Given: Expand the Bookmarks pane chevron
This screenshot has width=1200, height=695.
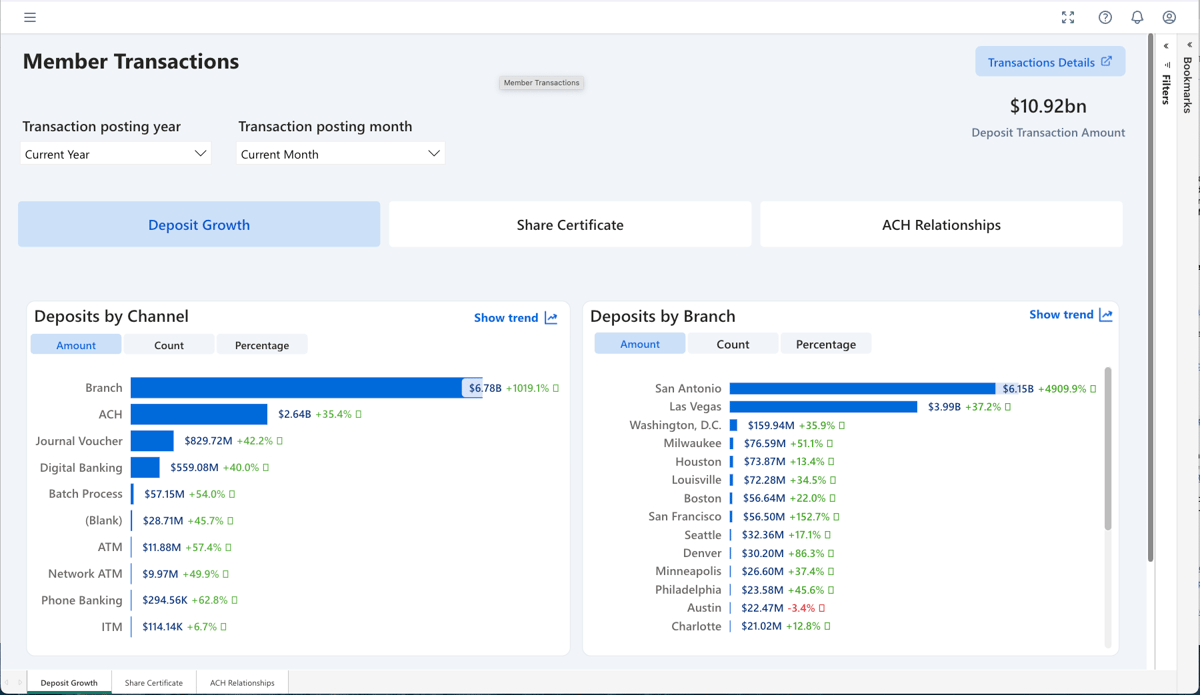Looking at the screenshot, I should tap(1189, 45).
